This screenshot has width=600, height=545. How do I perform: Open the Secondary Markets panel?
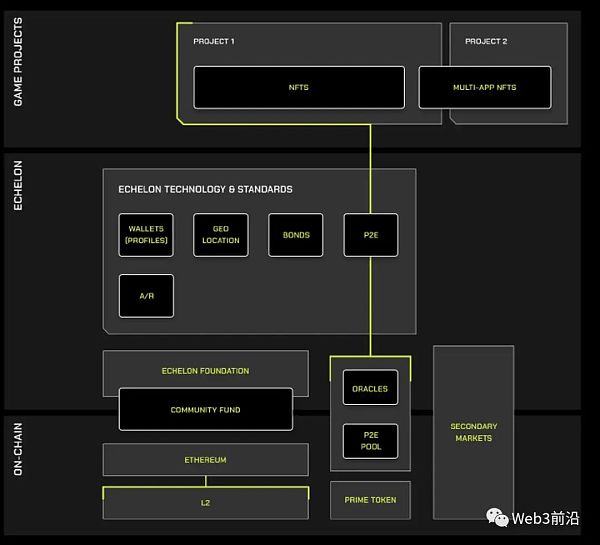tap(473, 432)
